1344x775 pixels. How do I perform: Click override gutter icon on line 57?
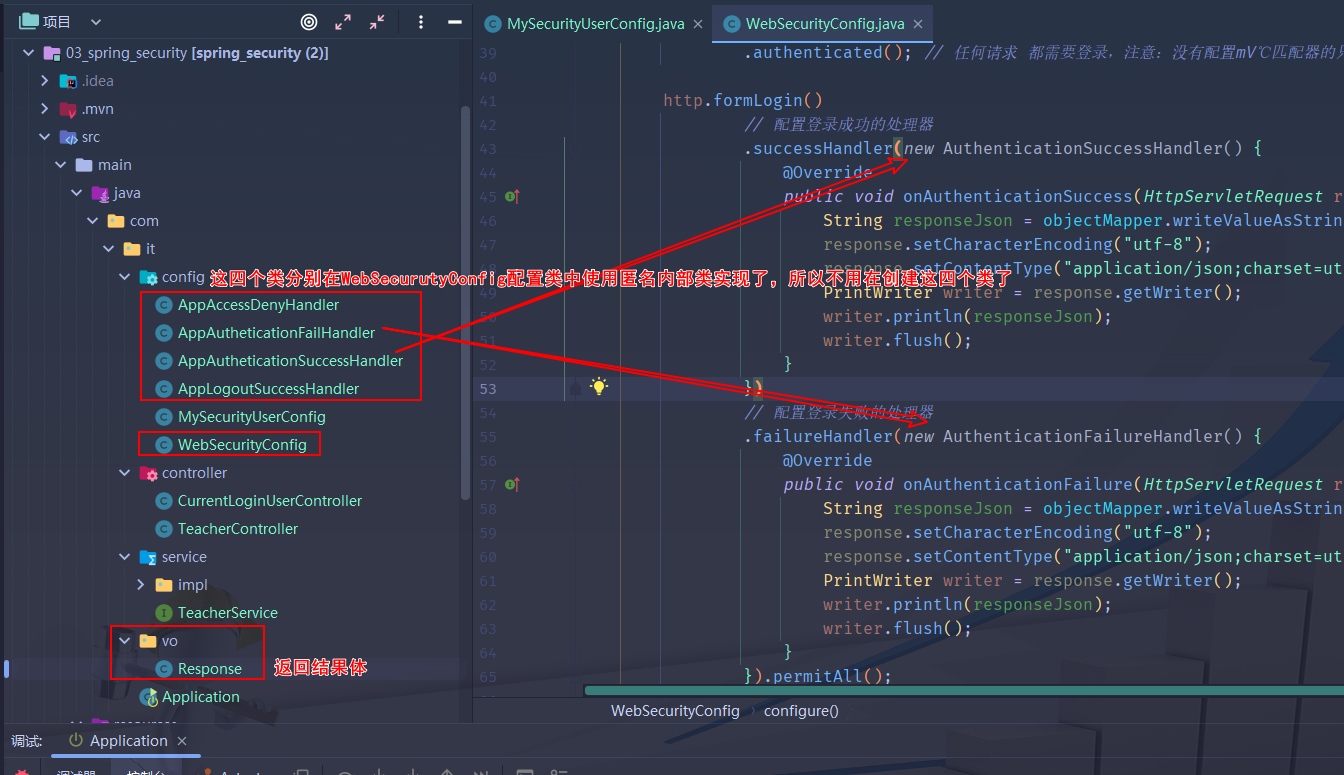pyautogui.click(x=512, y=485)
